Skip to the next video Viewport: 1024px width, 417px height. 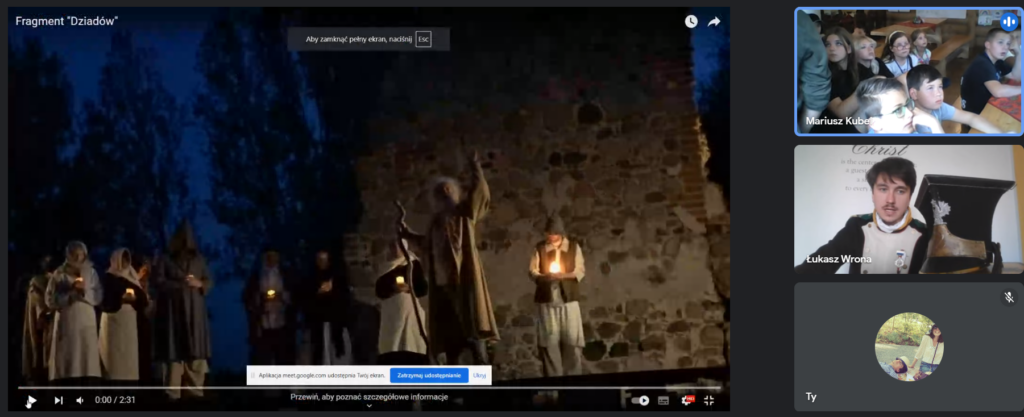pos(58,400)
